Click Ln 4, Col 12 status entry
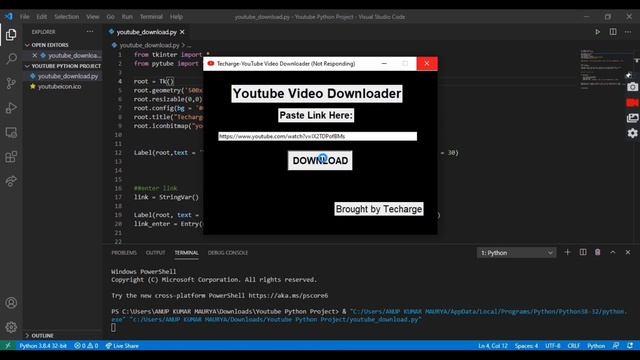640x360 pixels. point(493,346)
